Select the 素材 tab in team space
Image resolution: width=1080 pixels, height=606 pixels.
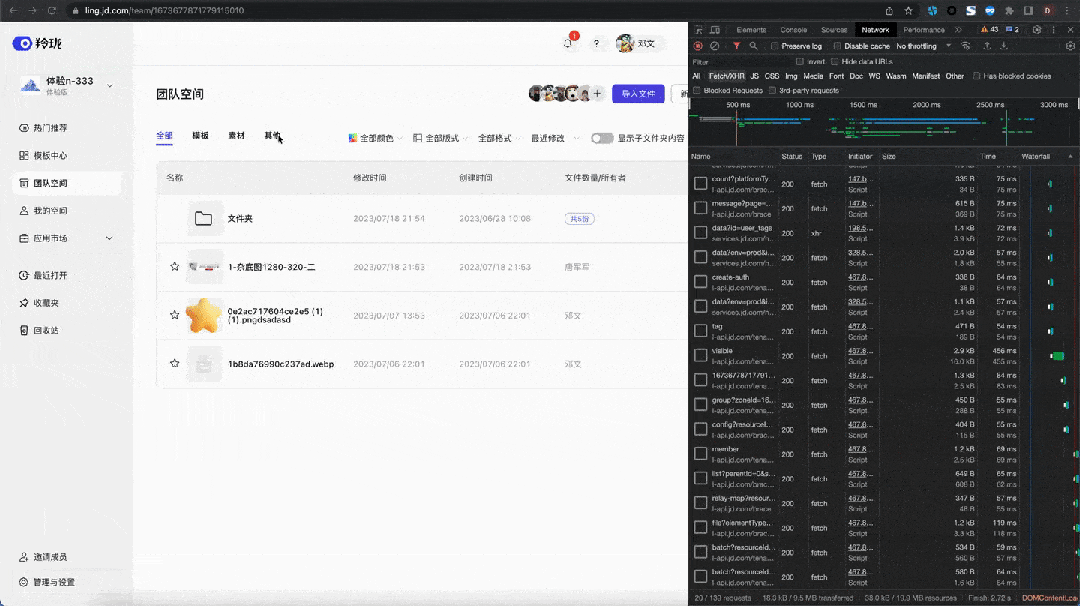[x=236, y=135]
